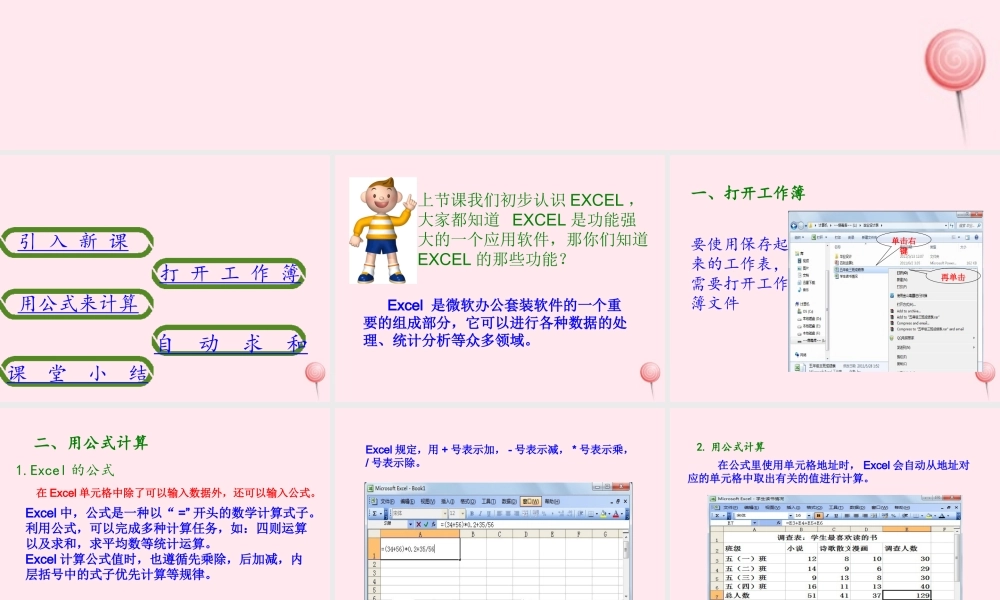Open the file explorer screenshot on 打开工作簿 slide

tap(885, 291)
